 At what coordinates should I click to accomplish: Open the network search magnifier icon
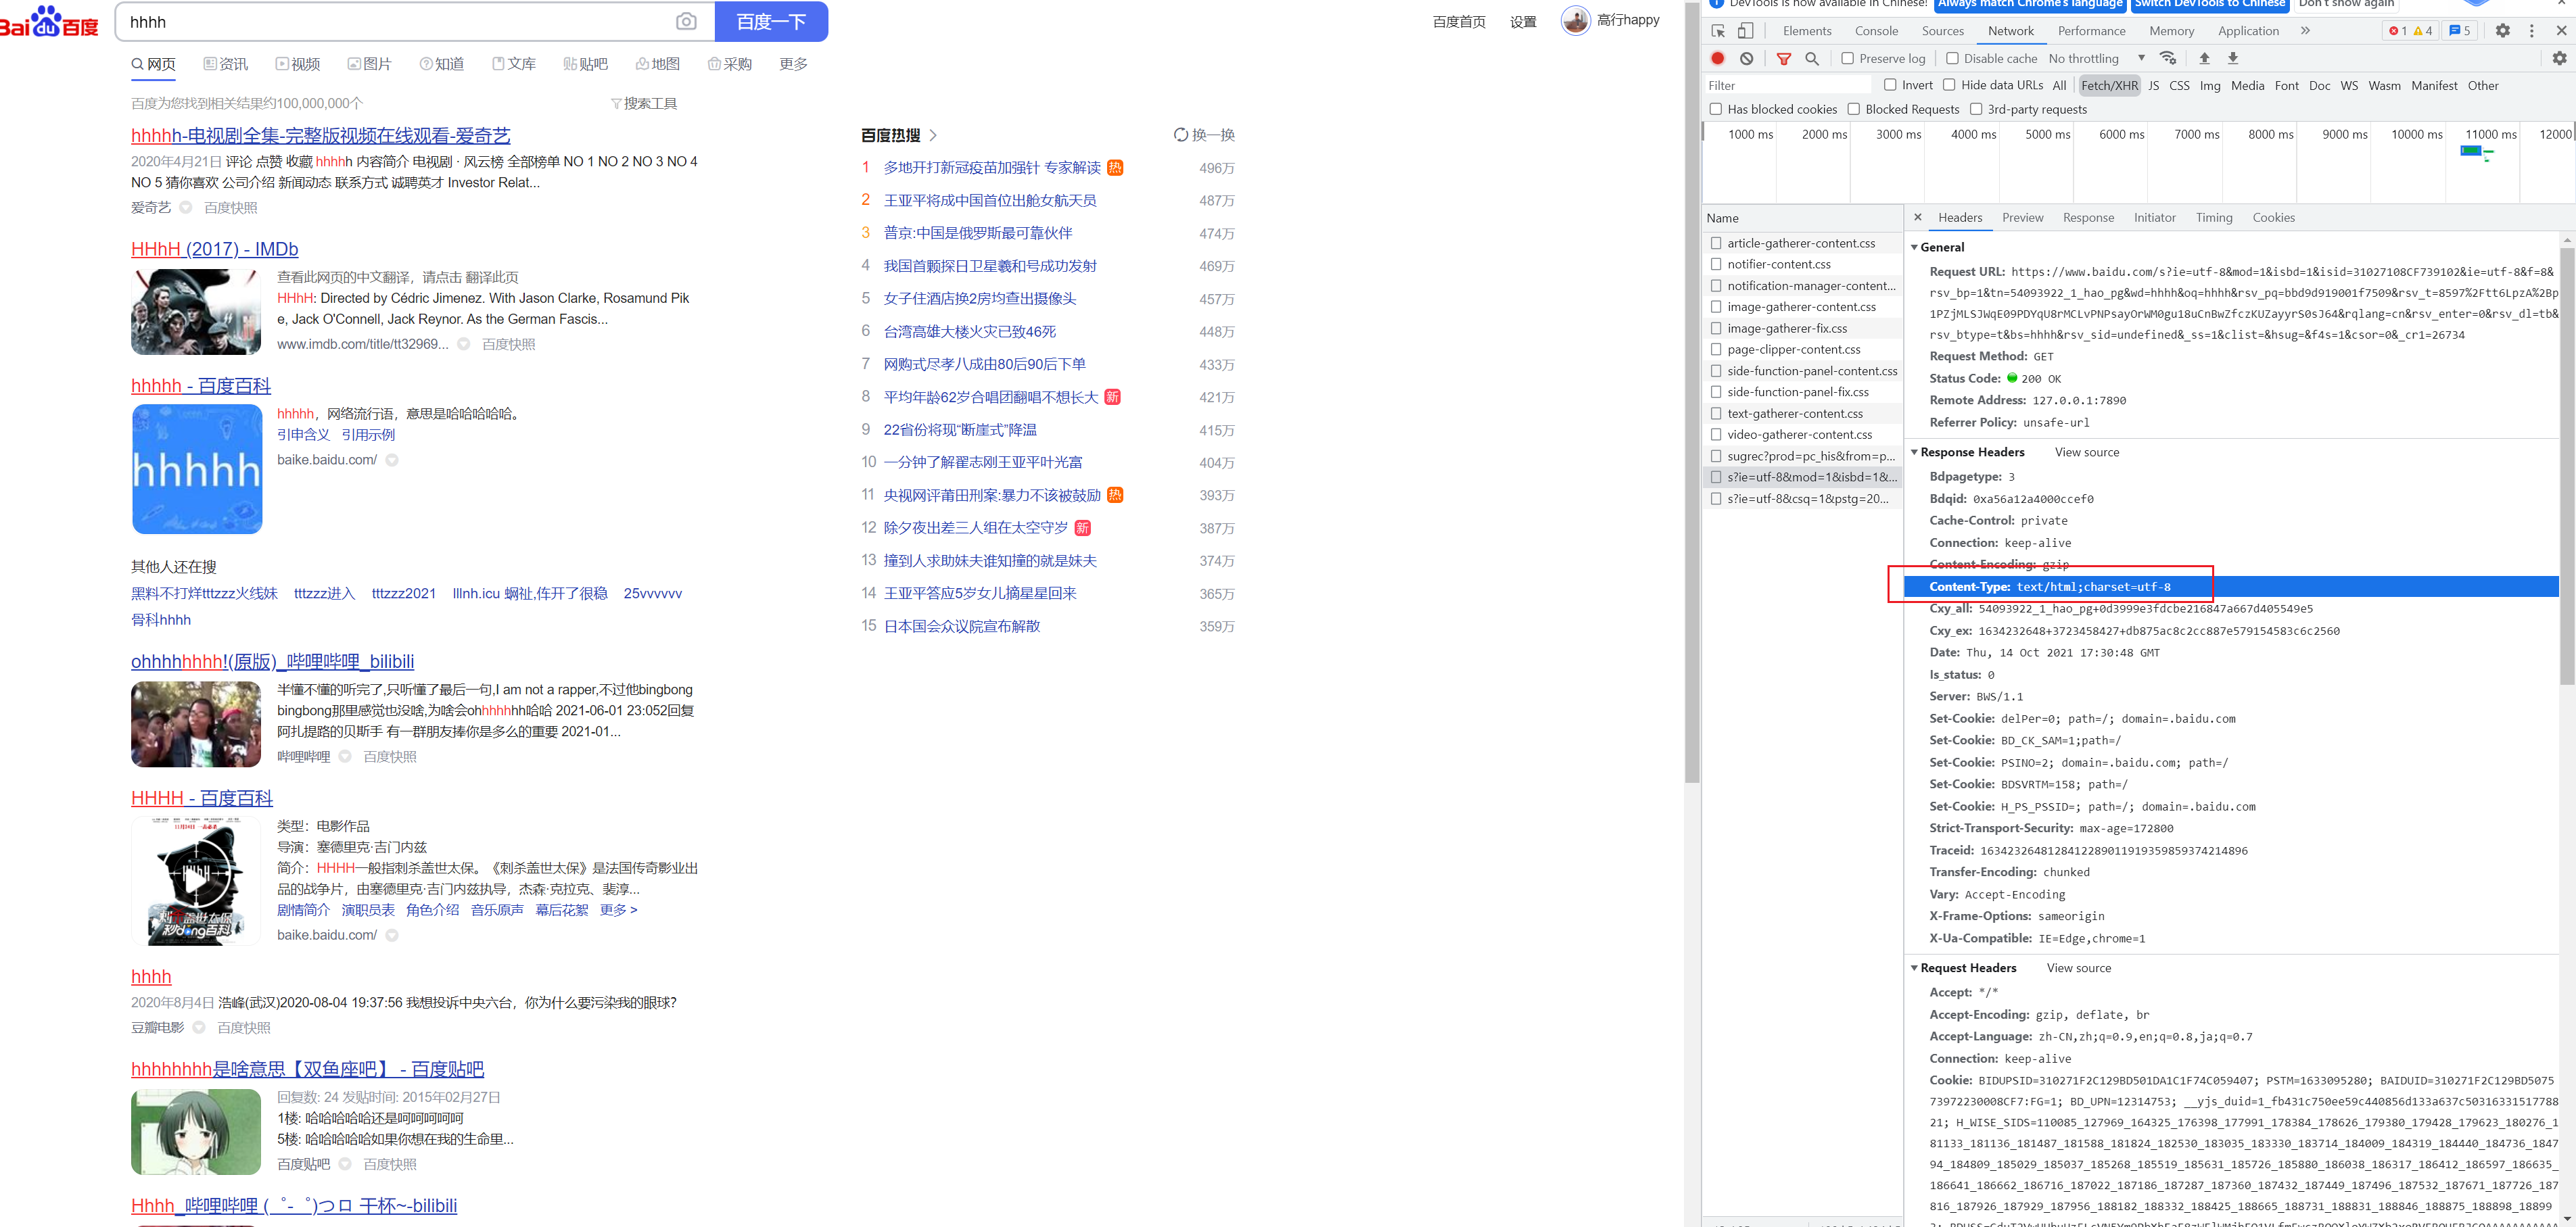pyautogui.click(x=1811, y=58)
